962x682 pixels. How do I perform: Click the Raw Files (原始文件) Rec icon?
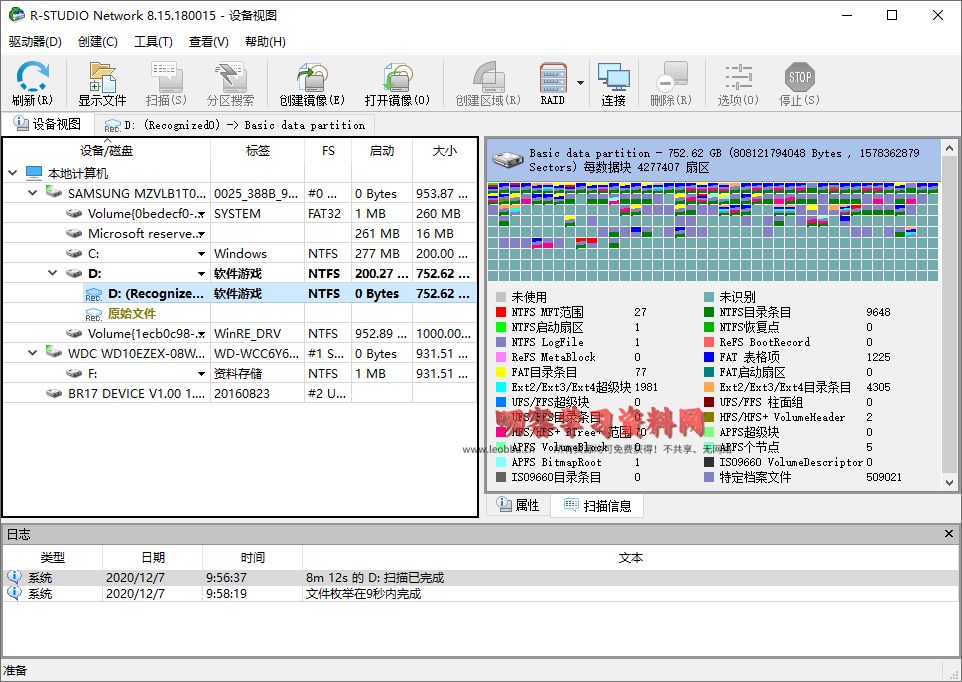[94, 314]
